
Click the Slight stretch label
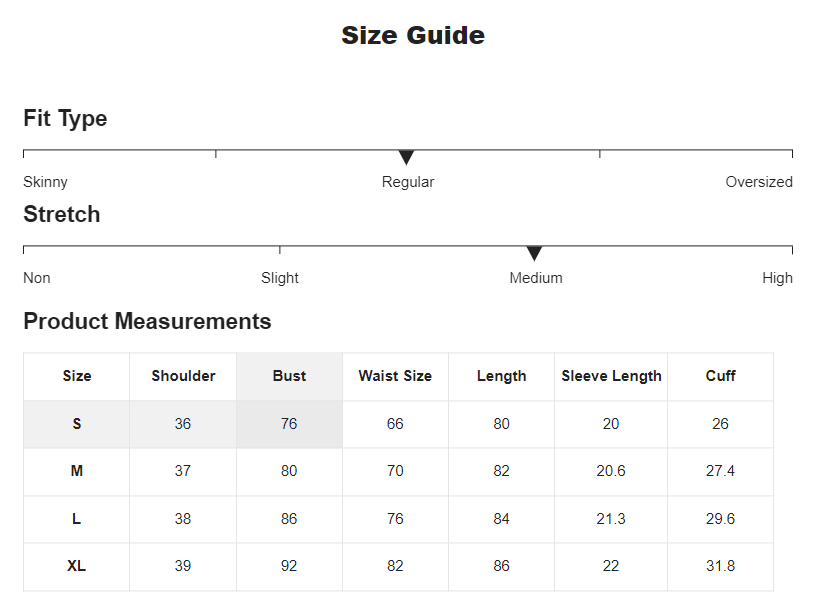(280, 278)
